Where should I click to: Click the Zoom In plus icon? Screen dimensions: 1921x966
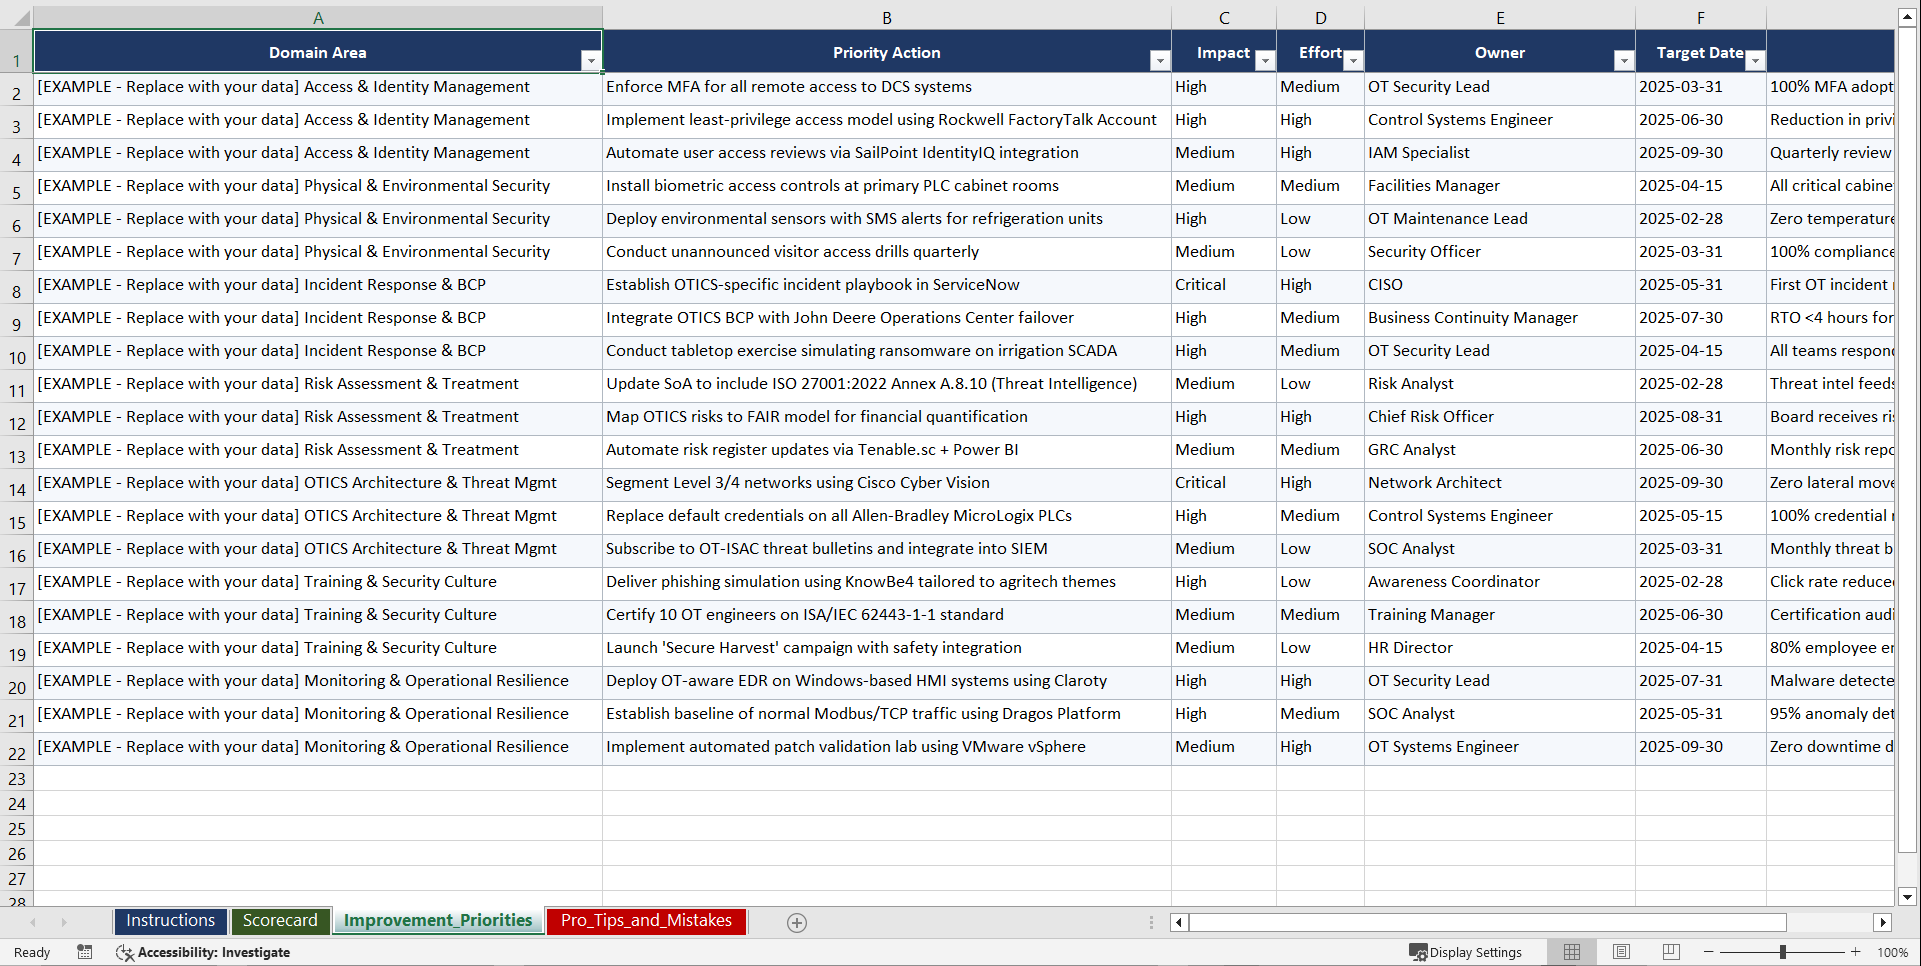coord(1856,952)
